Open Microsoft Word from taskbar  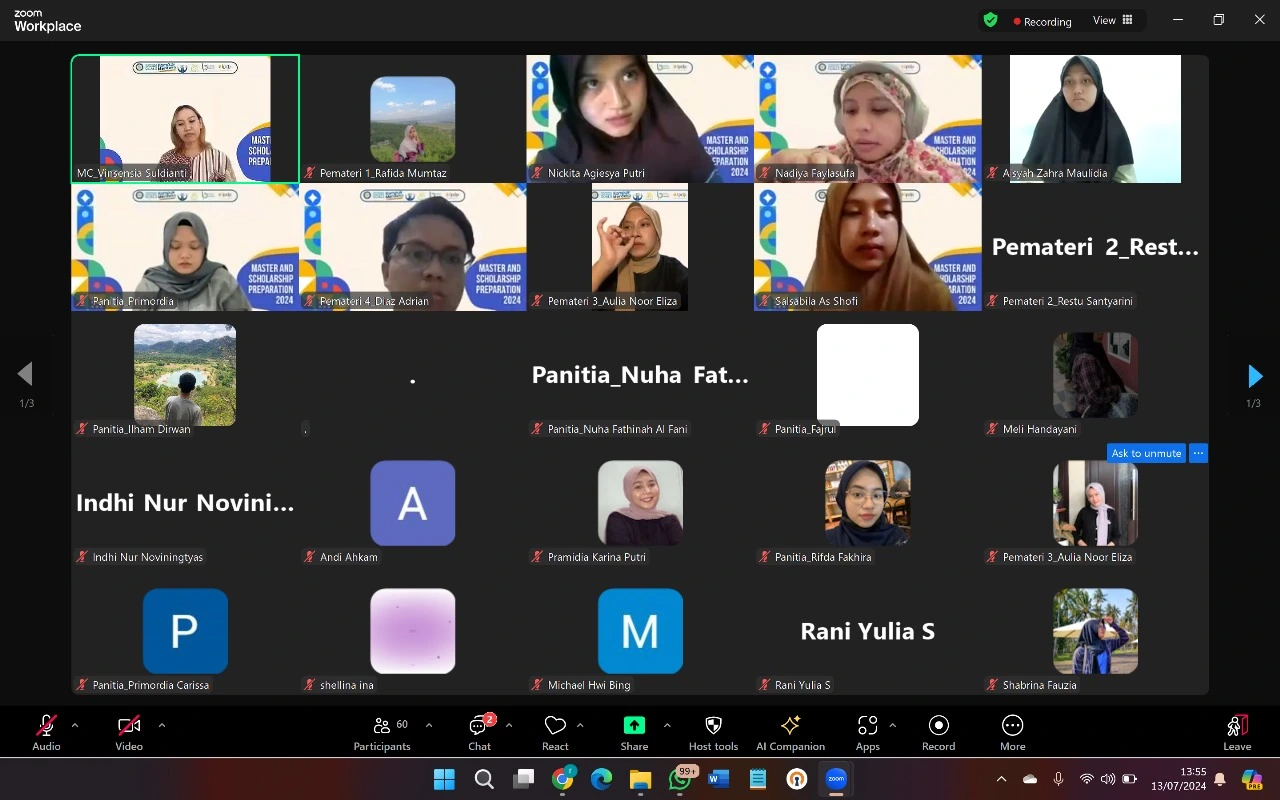tap(718, 779)
